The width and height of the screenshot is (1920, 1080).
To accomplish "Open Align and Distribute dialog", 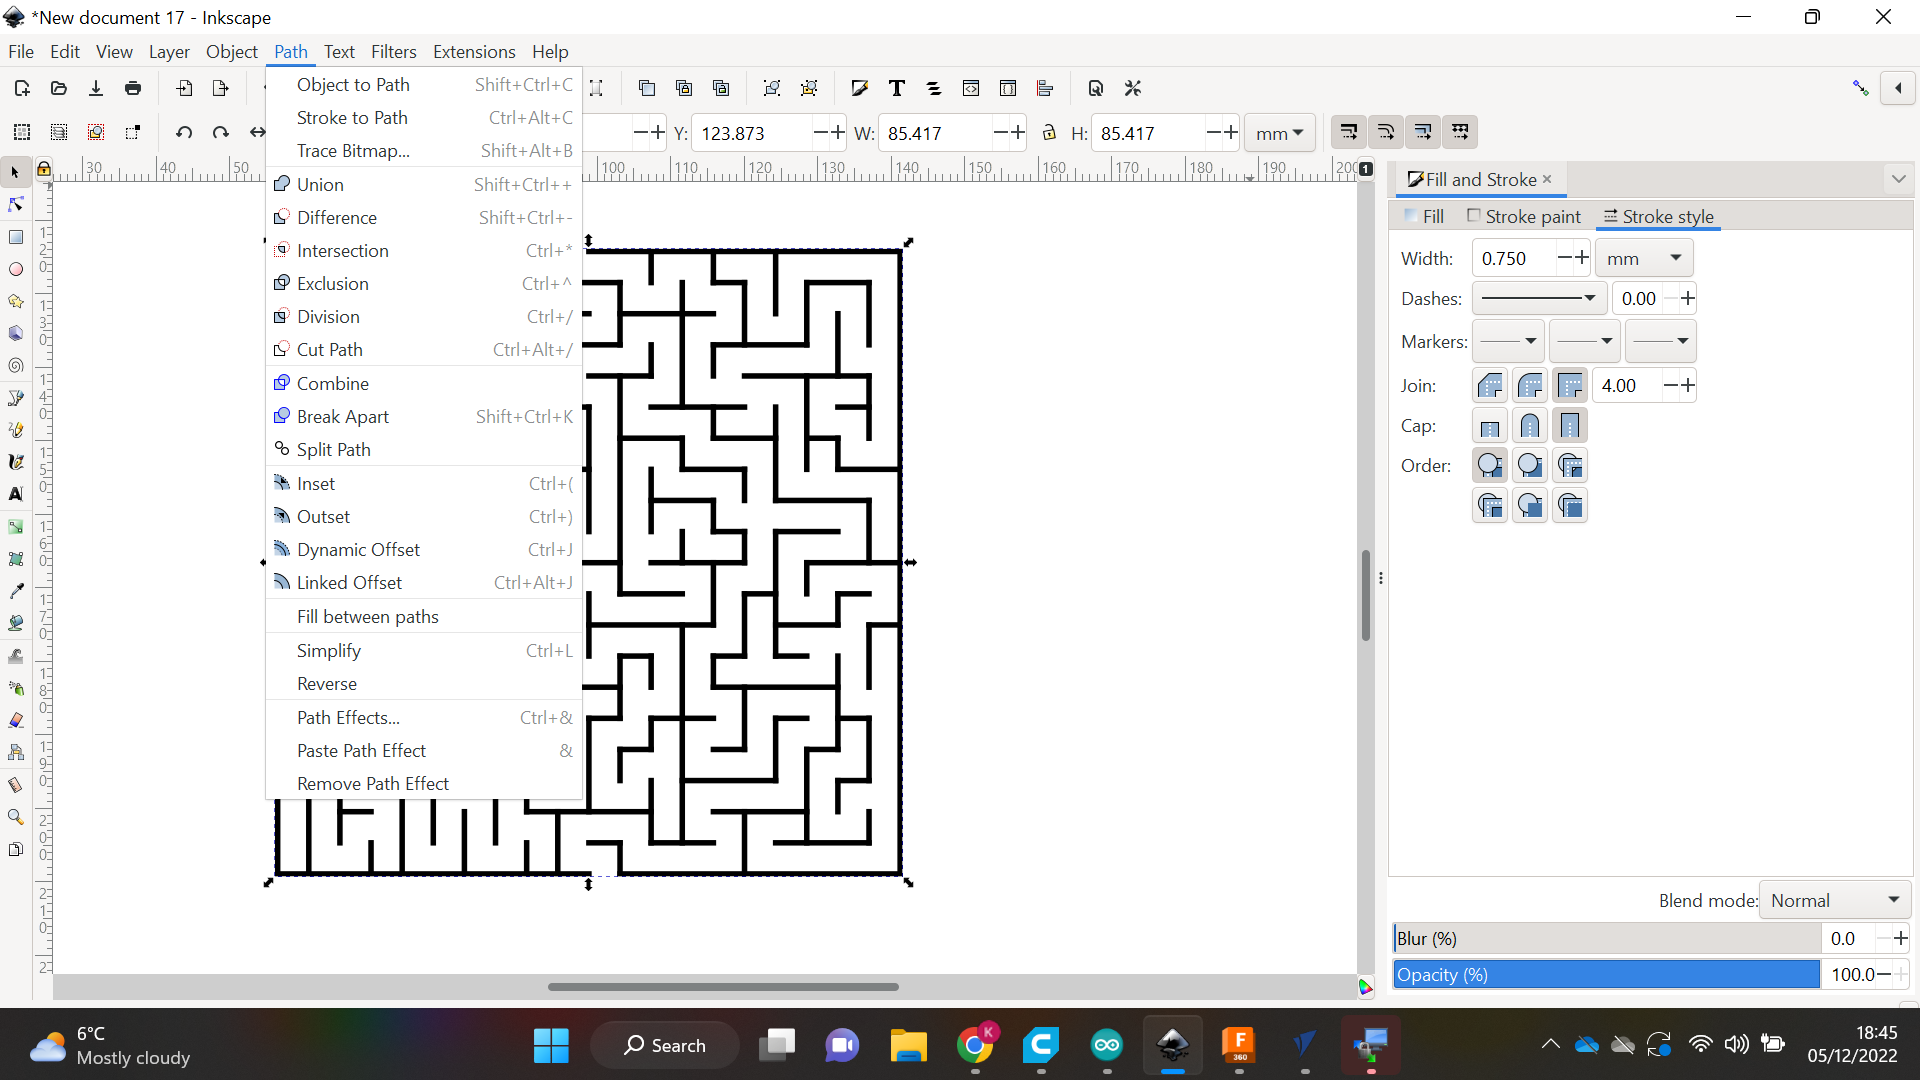I will coord(1045,88).
